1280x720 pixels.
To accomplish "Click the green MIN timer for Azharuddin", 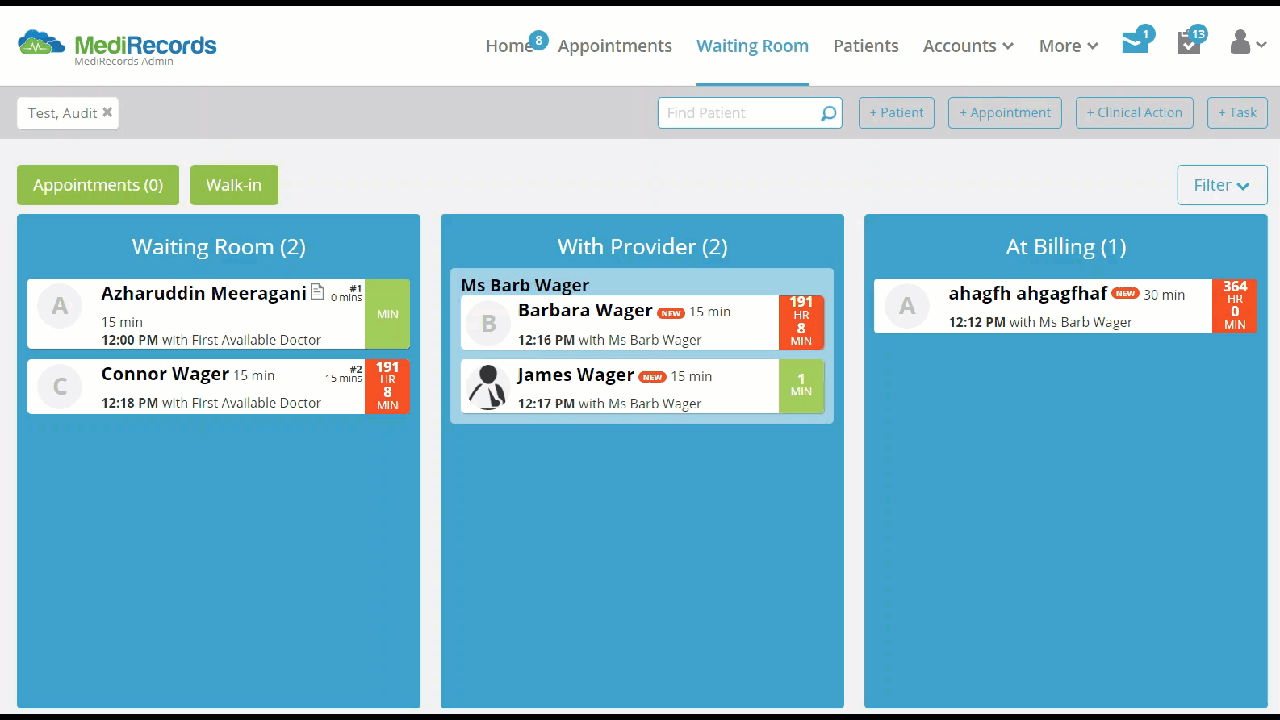I will 387,314.
